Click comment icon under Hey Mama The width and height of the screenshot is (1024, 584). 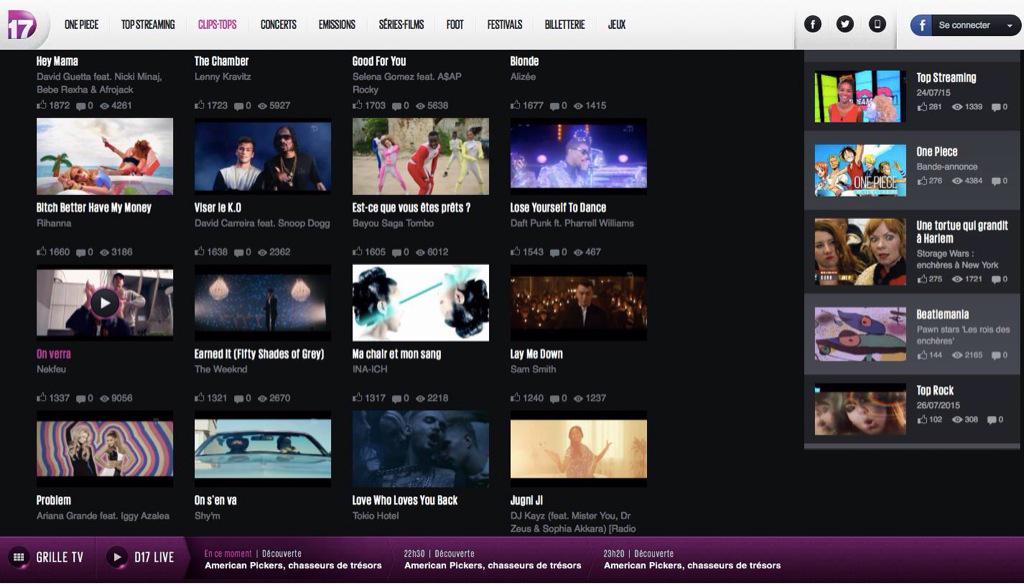(x=80, y=106)
